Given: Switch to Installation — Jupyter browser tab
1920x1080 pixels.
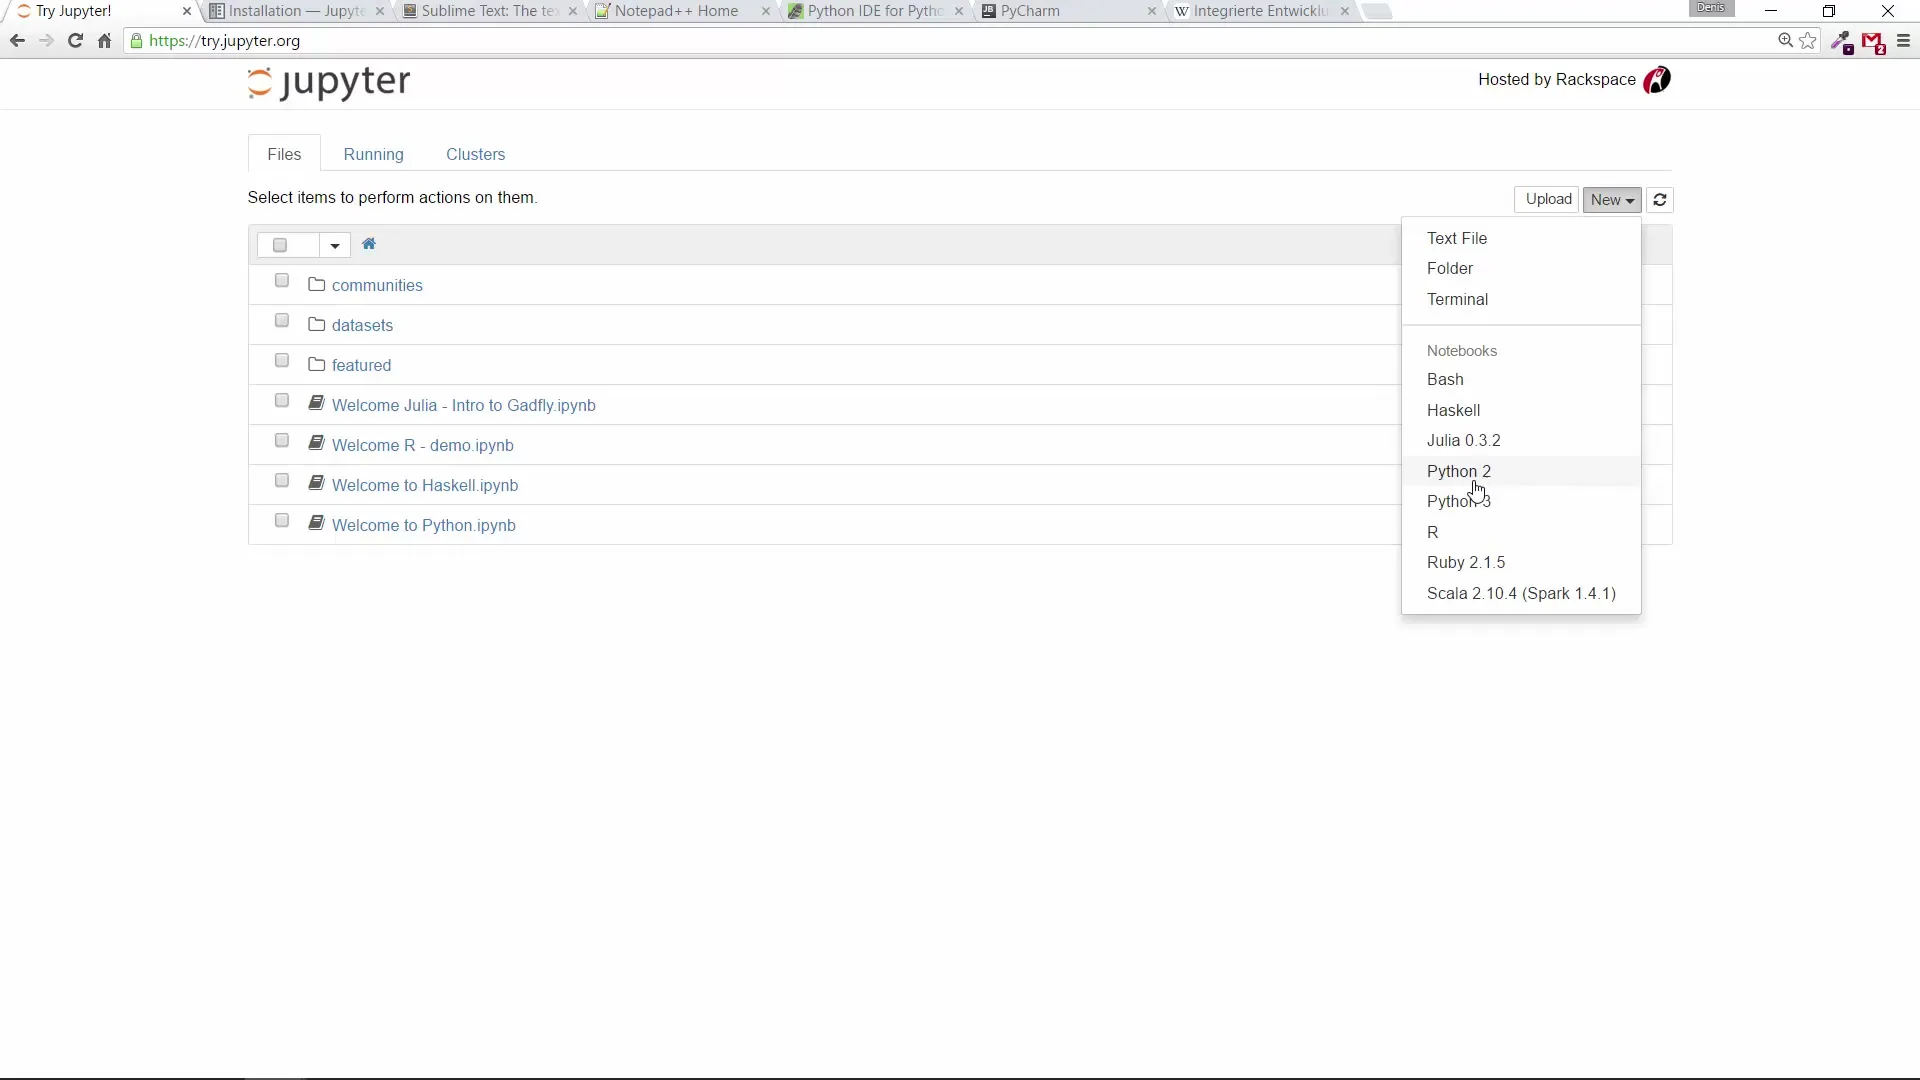Looking at the screenshot, I should [296, 11].
